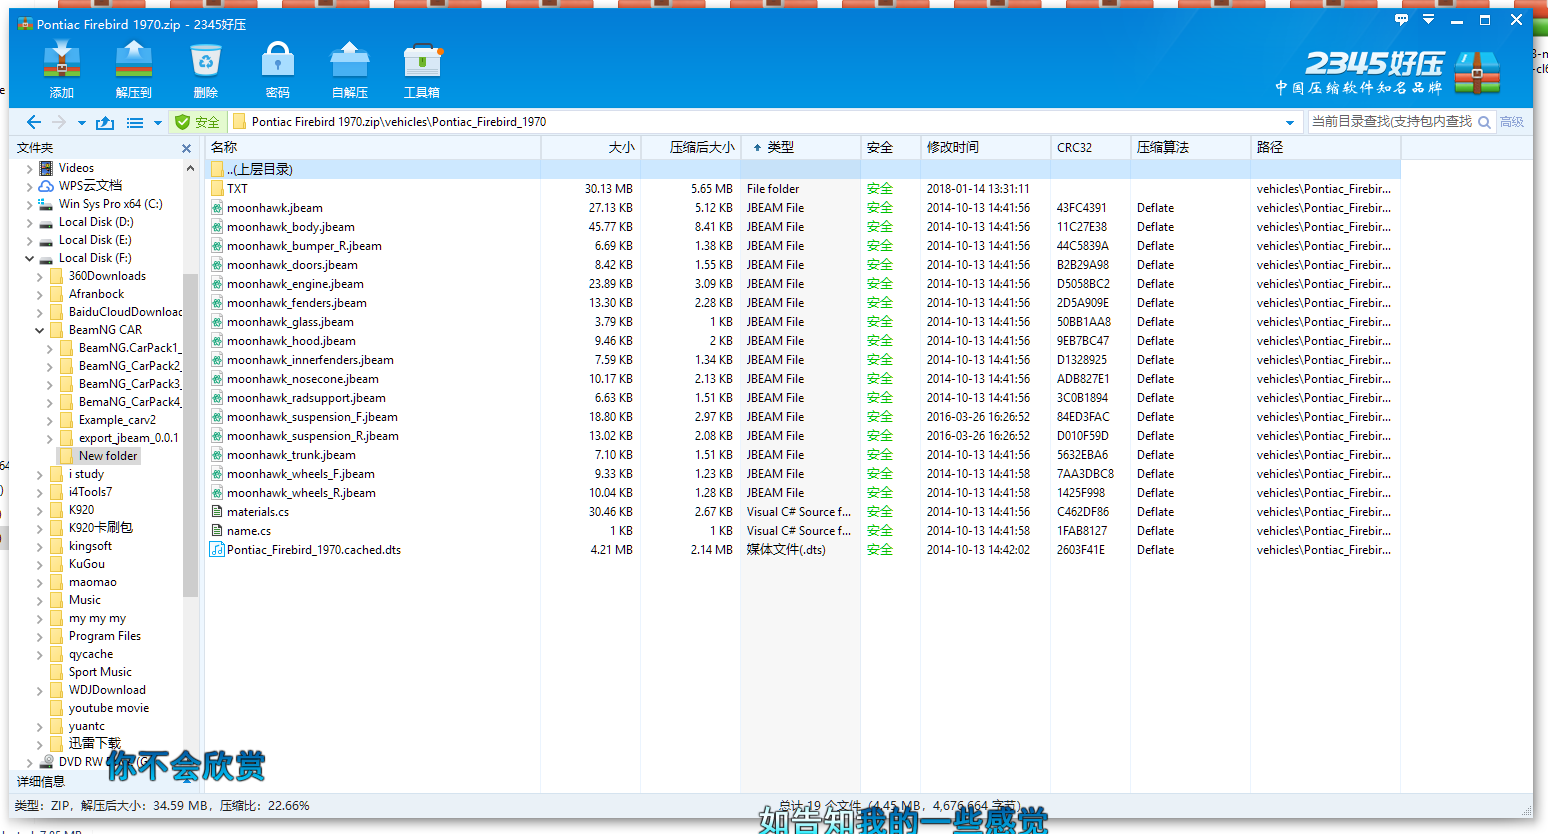Screen dimensions: 1548x834
Task: Select the Program Files folder in tree
Action: pos(105,636)
